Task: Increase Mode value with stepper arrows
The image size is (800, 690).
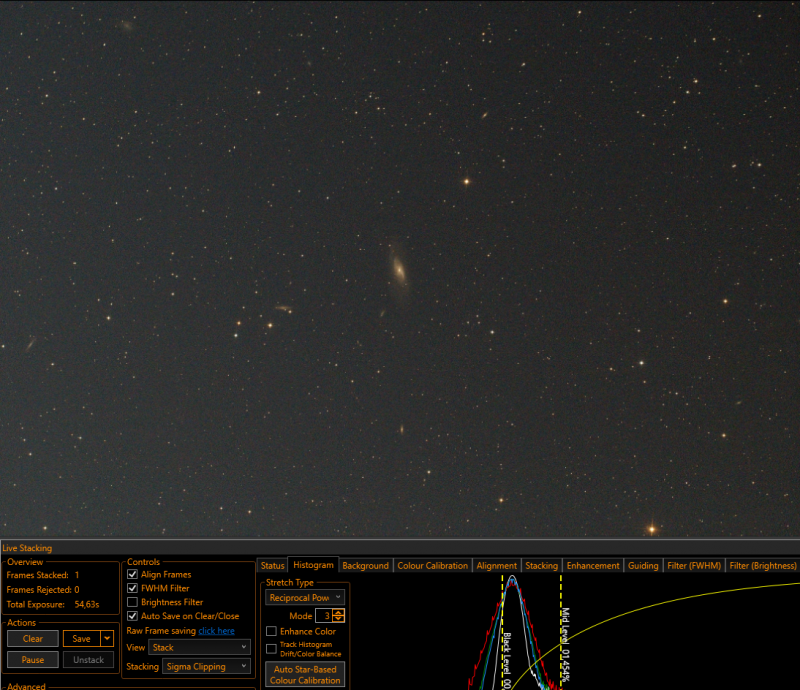Action: [x=338, y=612]
